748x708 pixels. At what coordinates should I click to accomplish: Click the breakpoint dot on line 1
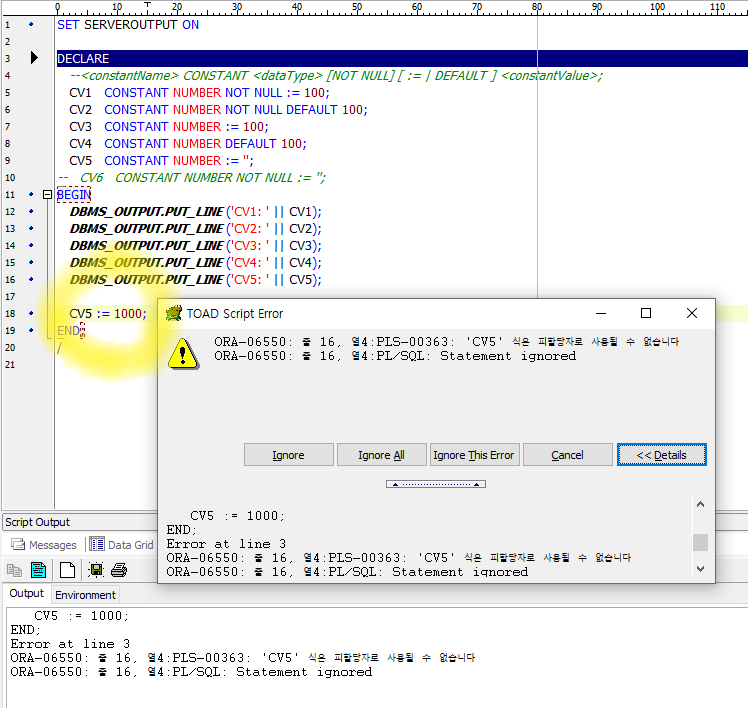(x=31, y=24)
